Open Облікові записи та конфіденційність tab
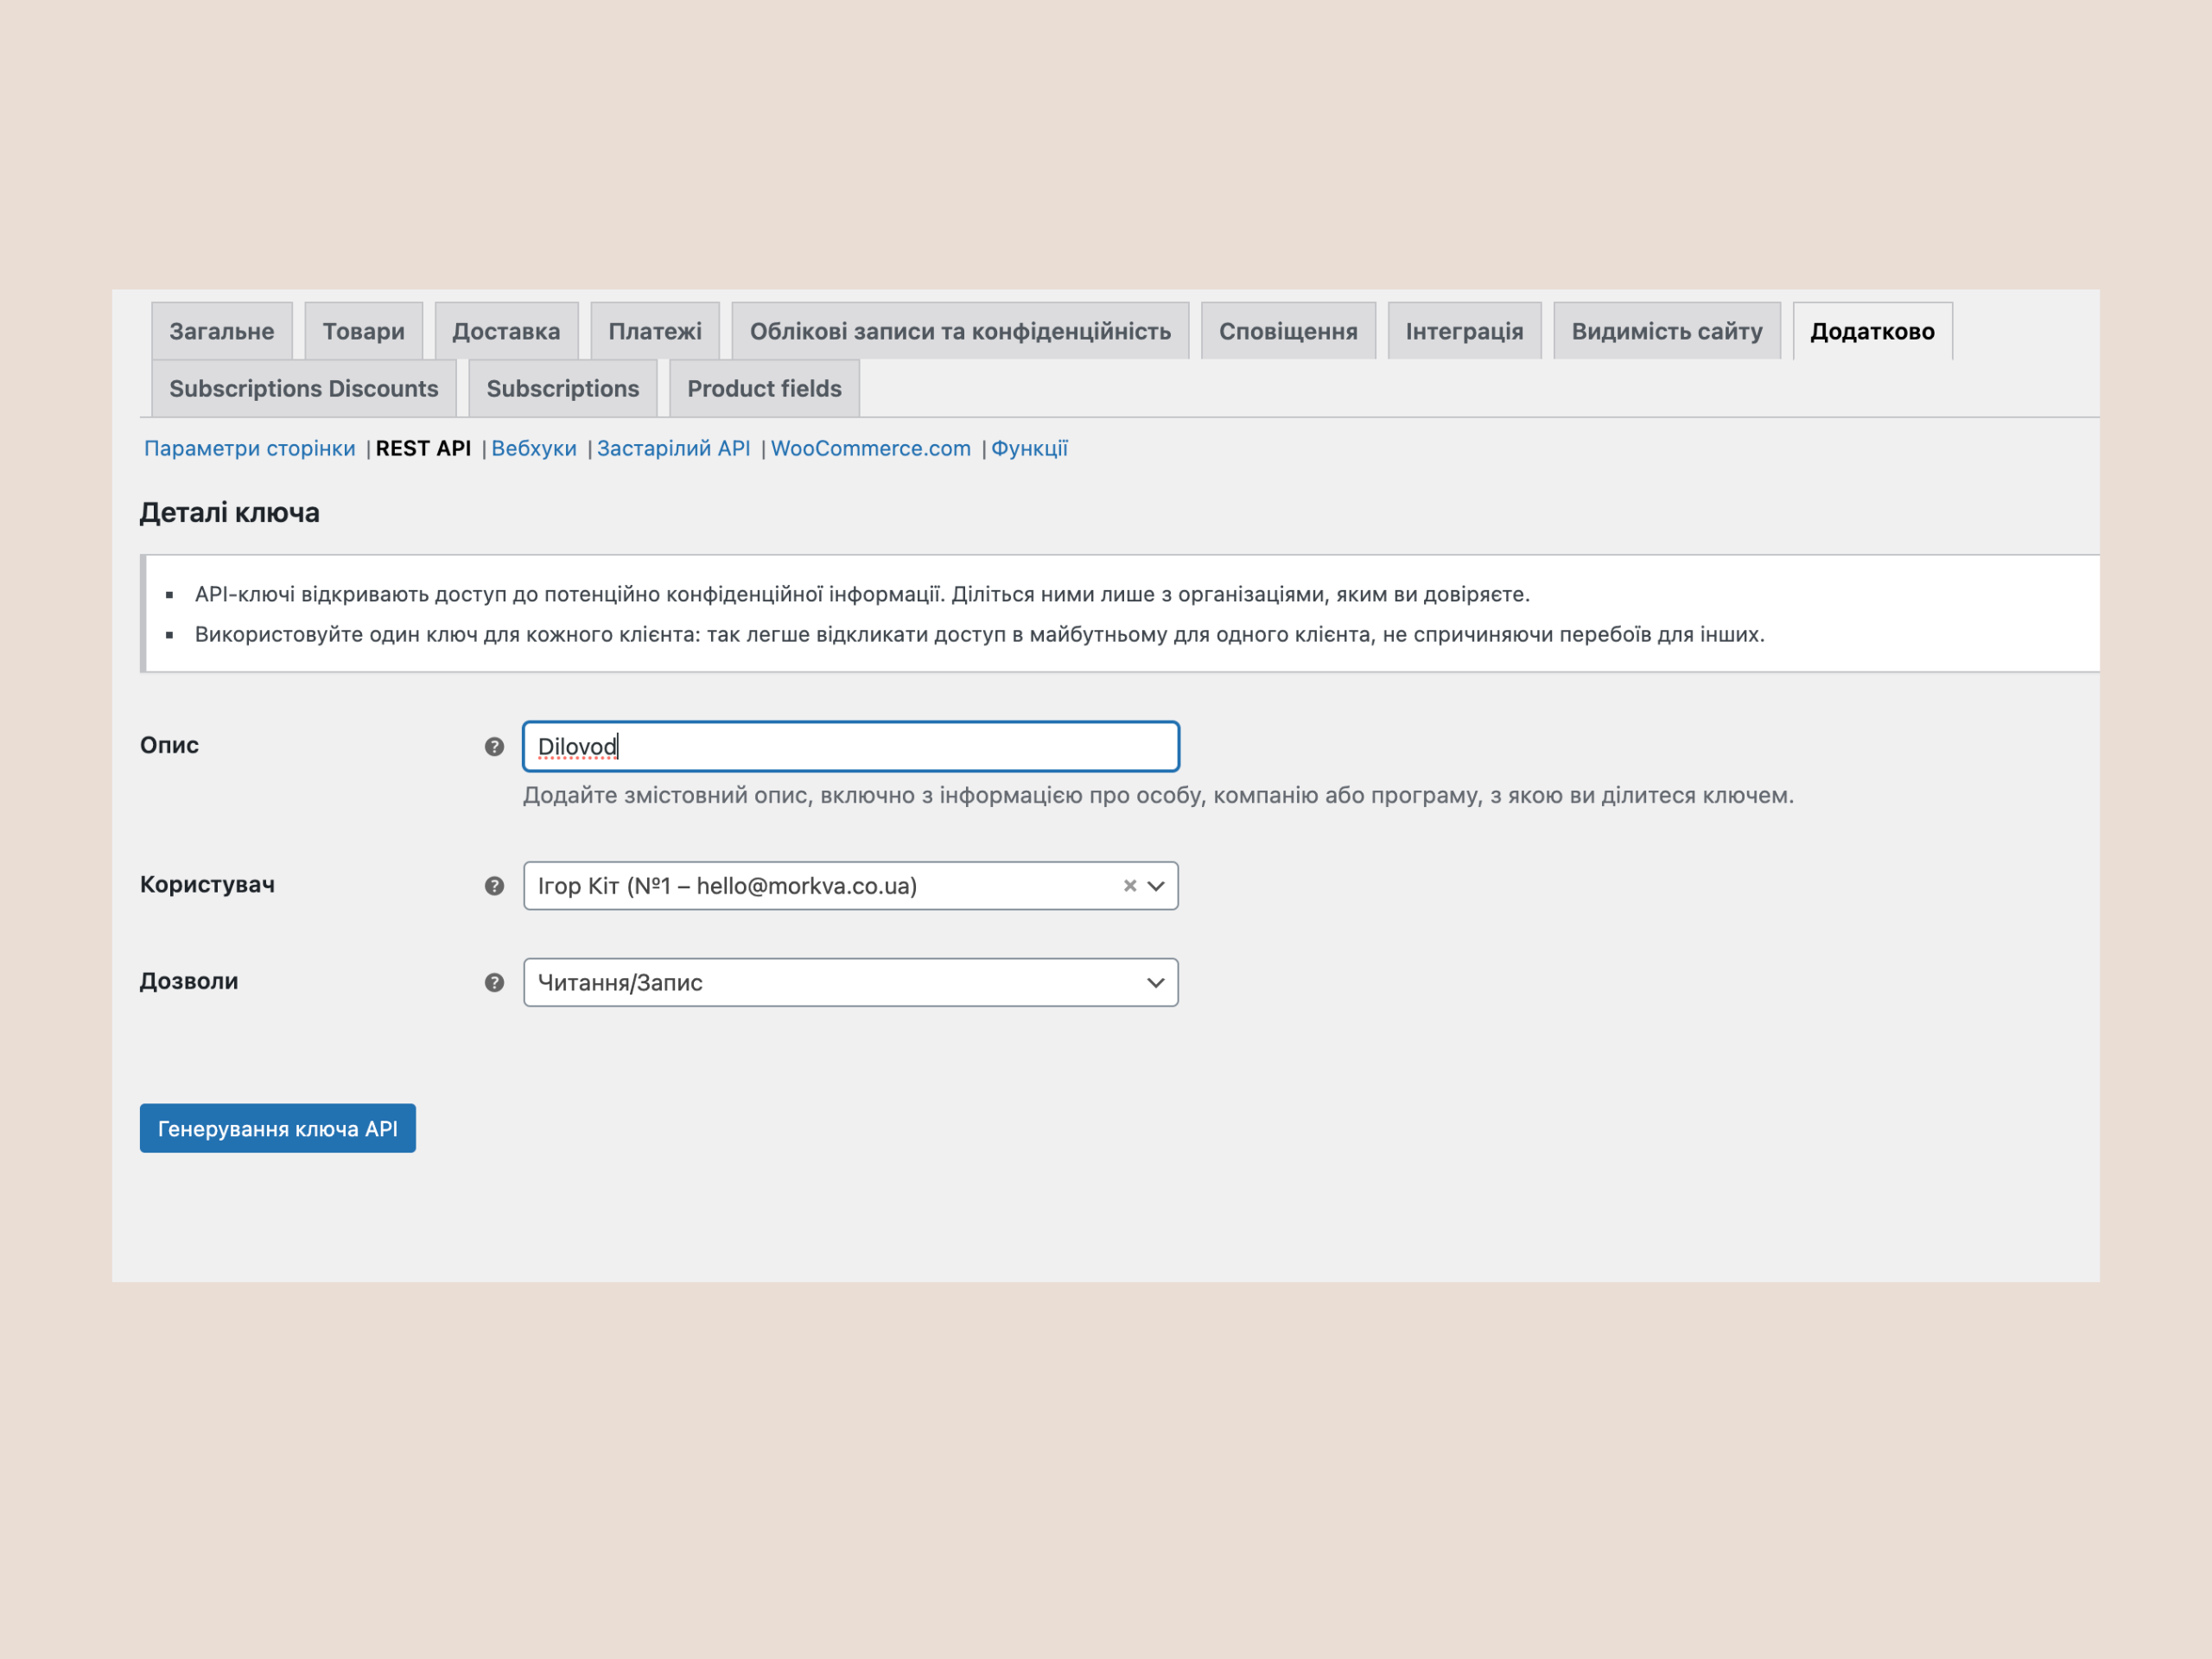Viewport: 2212px width, 1659px height. (960, 331)
